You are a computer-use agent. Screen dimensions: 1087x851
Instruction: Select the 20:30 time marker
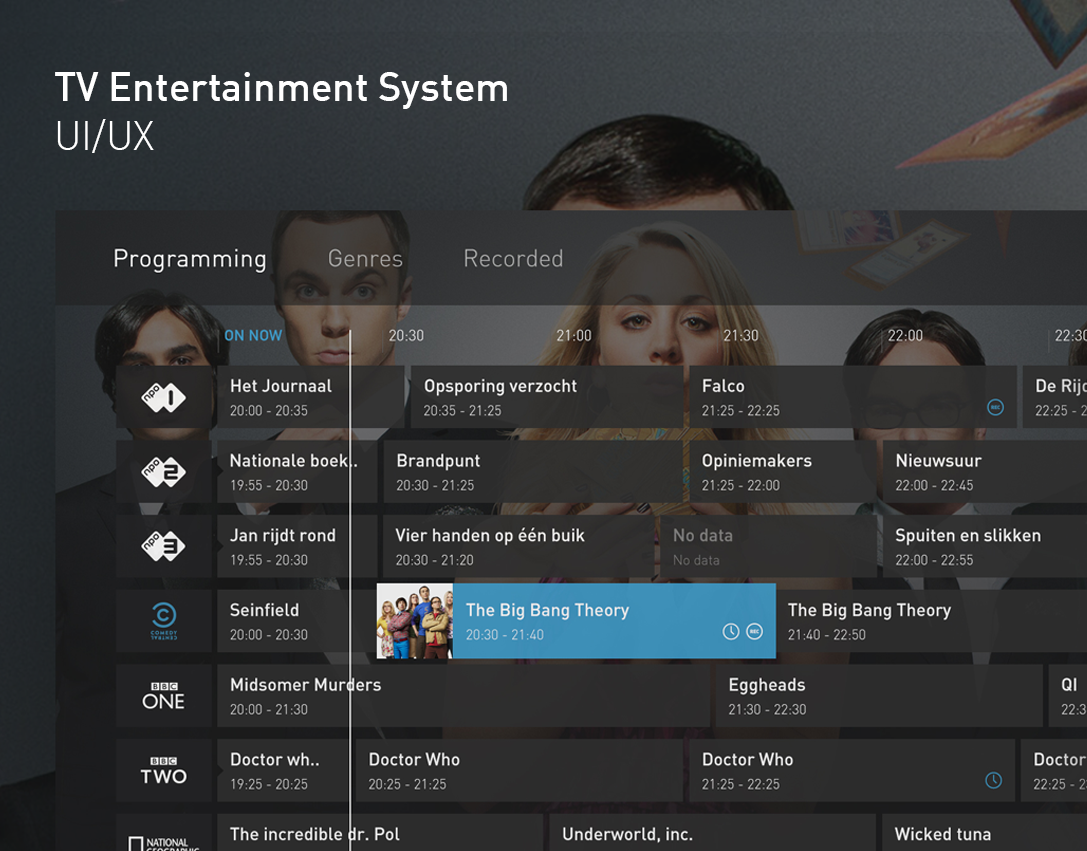pyautogui.click(x=406, y=335)
